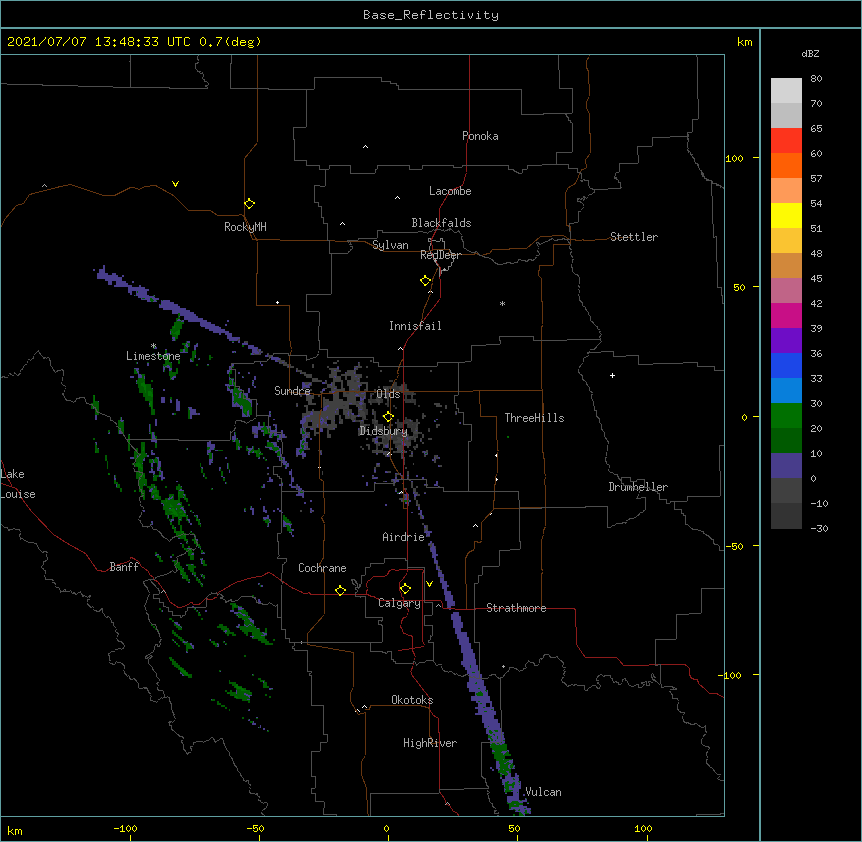
Task: Select the slate purple legend swatch above 0
Action: click(786, 466)
